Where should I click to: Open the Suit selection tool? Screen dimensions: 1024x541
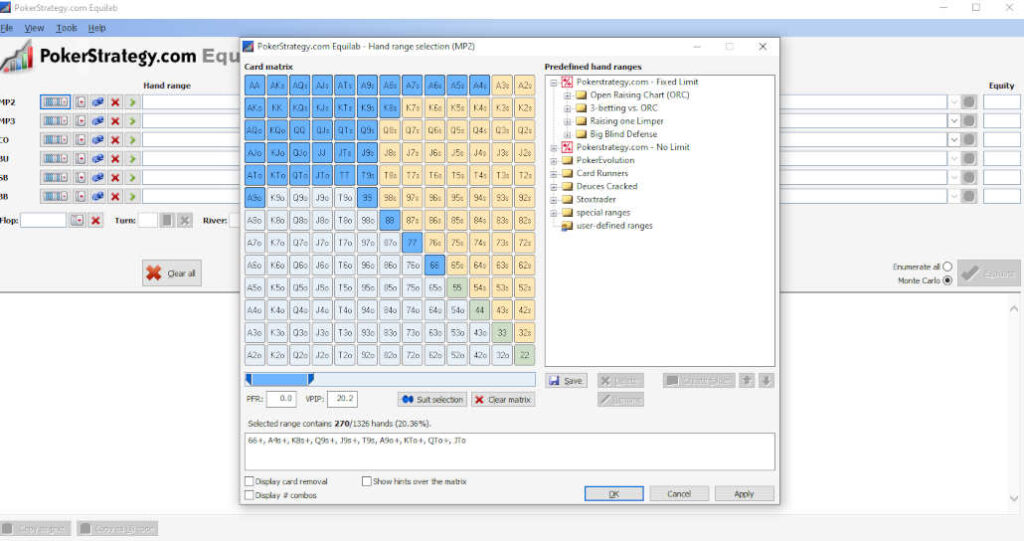click(x=432, y=399)
